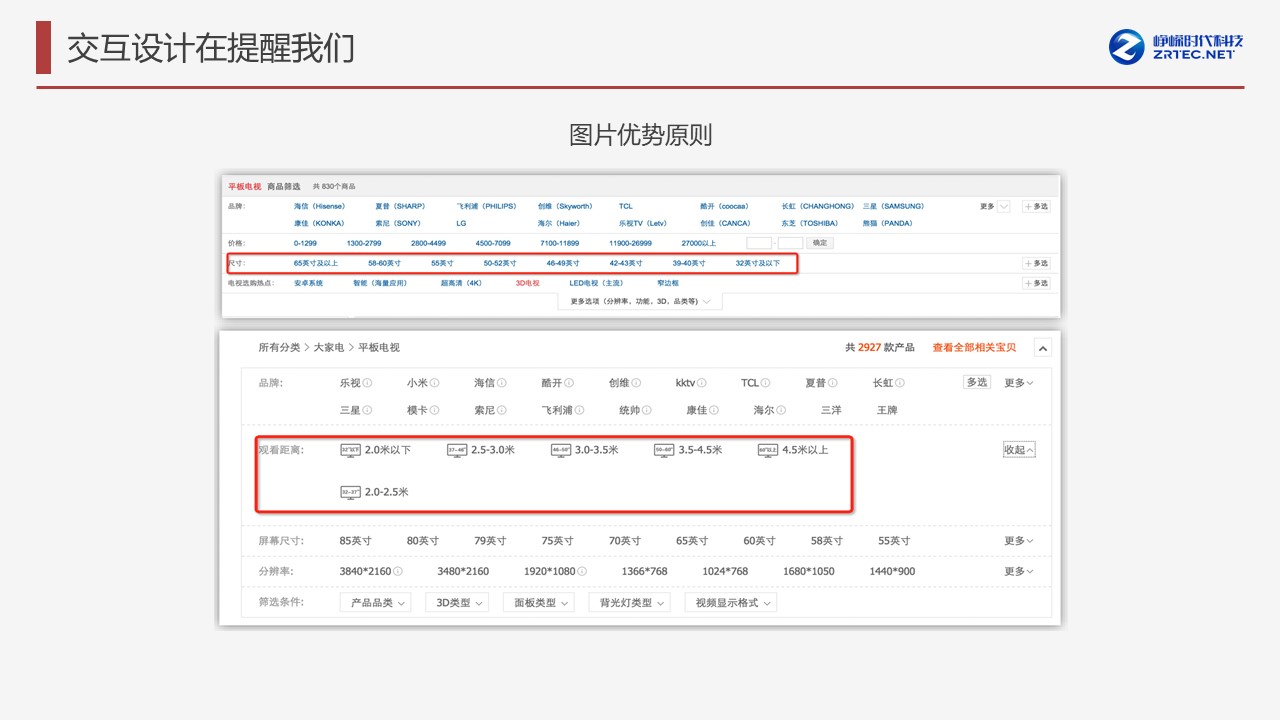1280x720 pixels.
Task: Click the info icon next to TCL
Action: point(766,383)
